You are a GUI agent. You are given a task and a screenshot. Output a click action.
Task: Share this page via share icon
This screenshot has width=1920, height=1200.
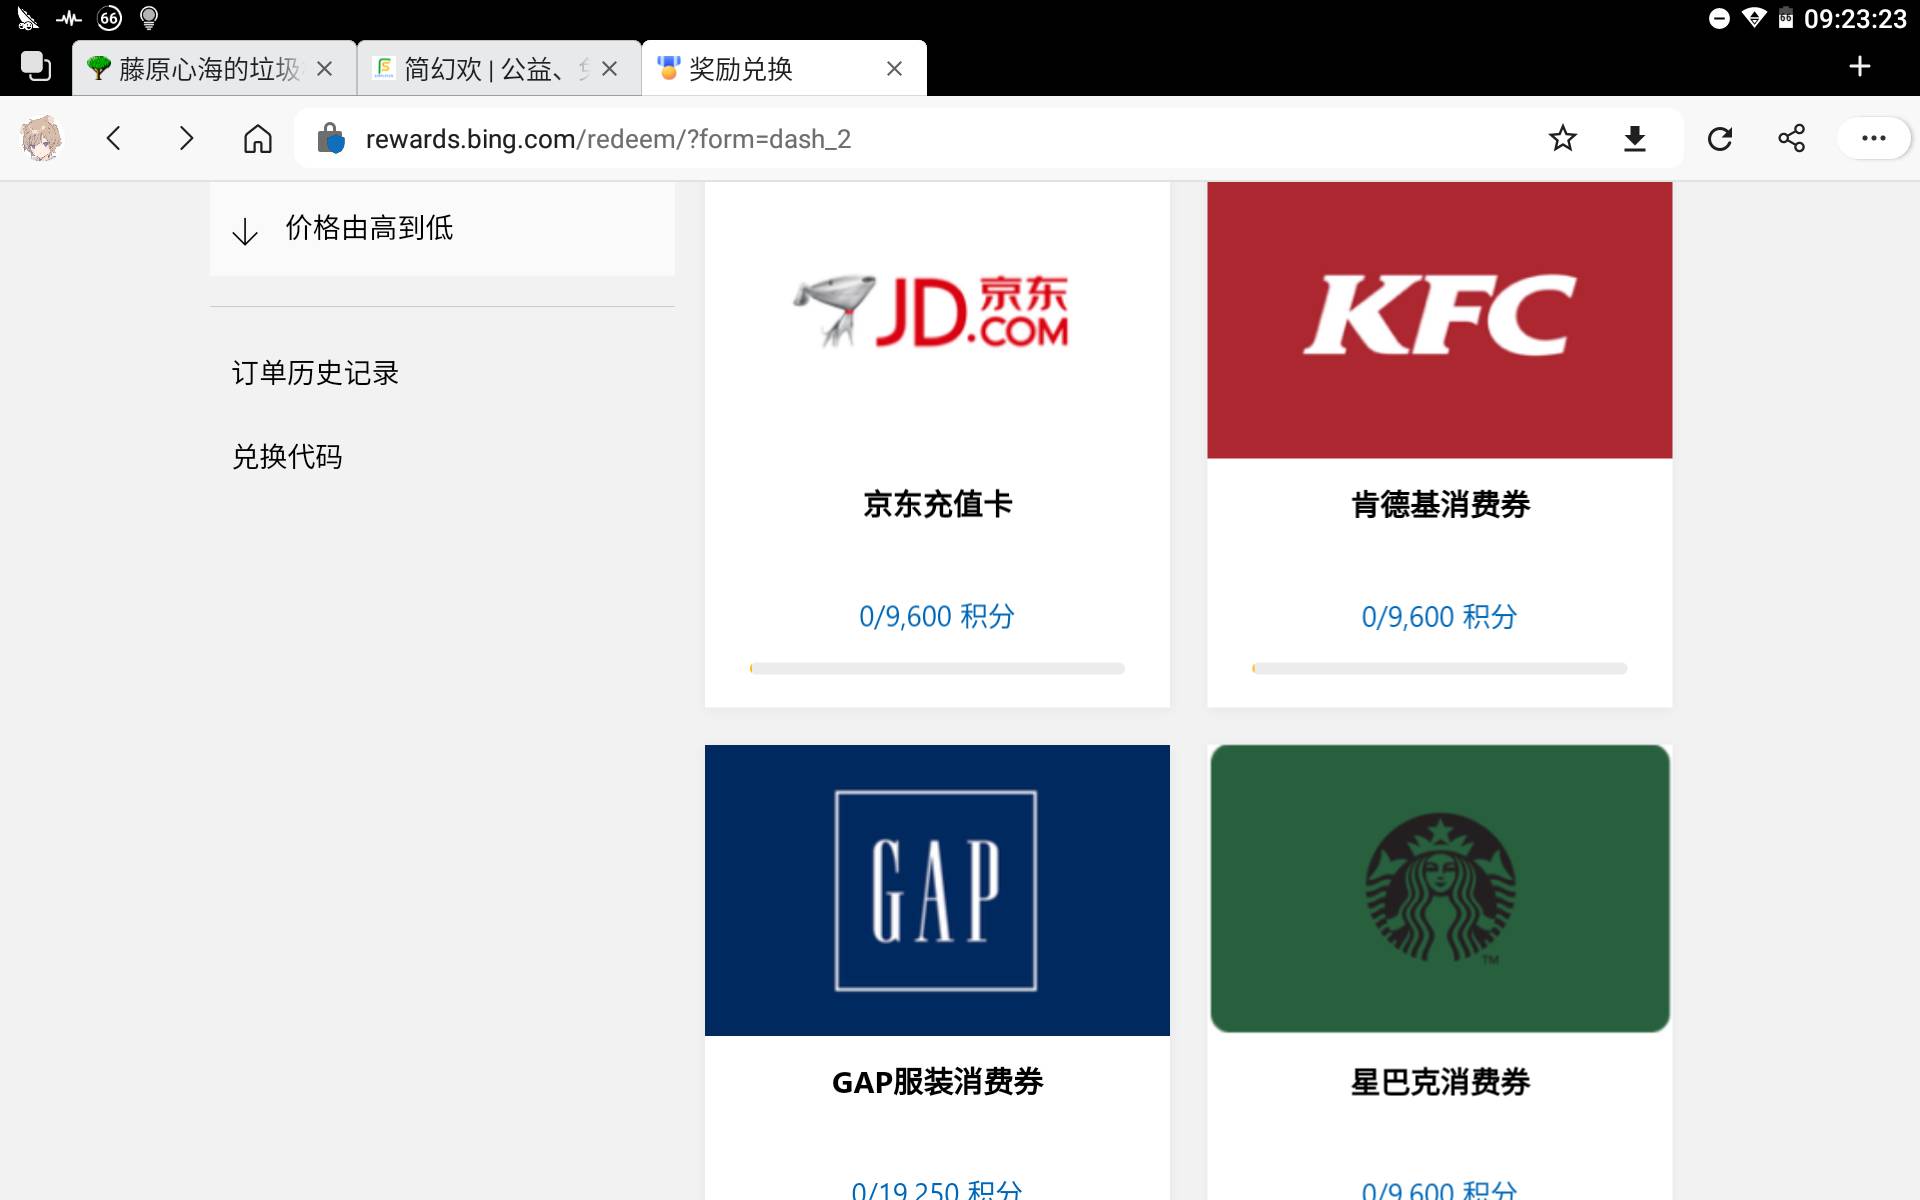click(1792, 139)
